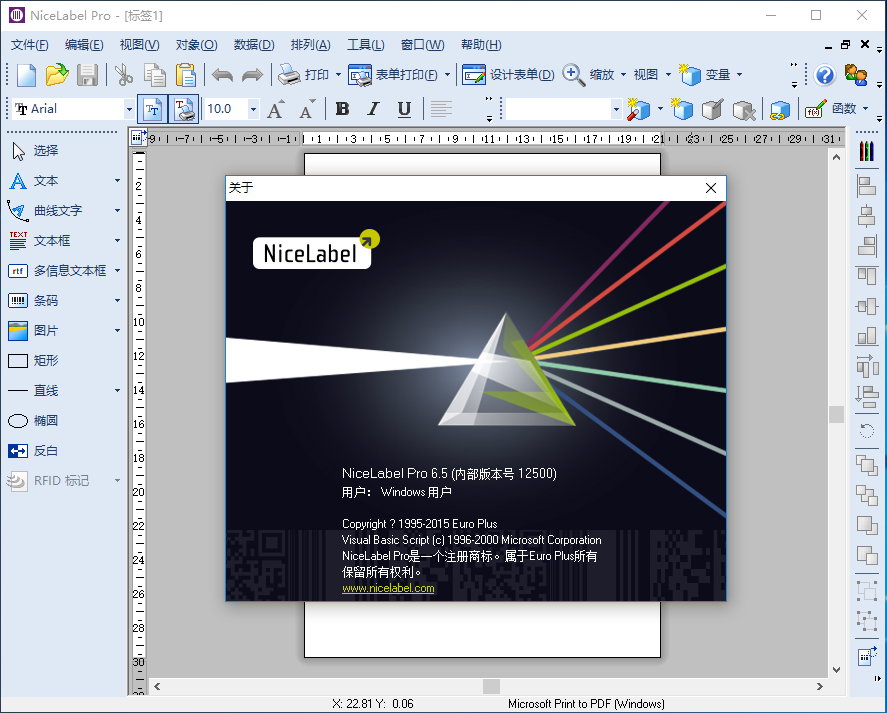
Task: Open the Arial font name dropdown
Action: pyautogui.click(x=129, y=109)
